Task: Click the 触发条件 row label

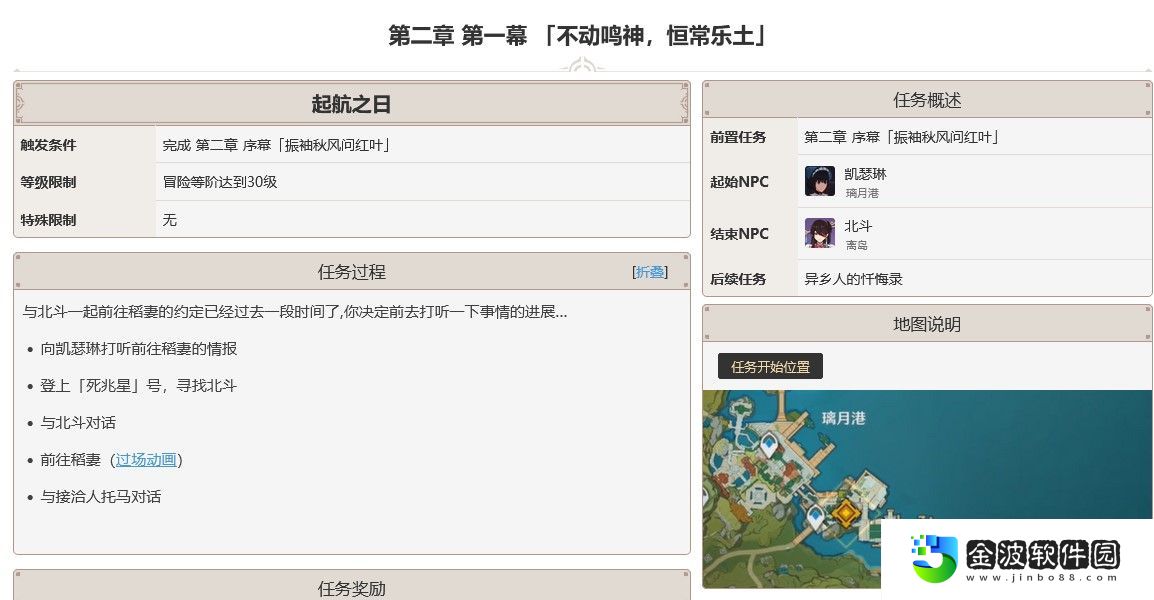Action: (x=49, y=145)
